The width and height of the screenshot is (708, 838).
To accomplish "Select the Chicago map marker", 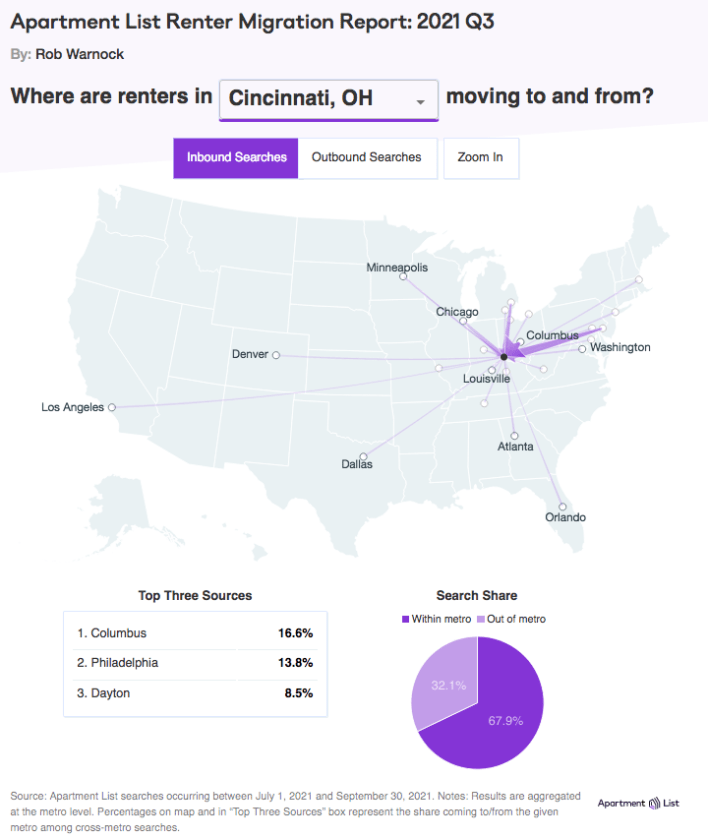I will pyautogui.click(x=463, y=321).
